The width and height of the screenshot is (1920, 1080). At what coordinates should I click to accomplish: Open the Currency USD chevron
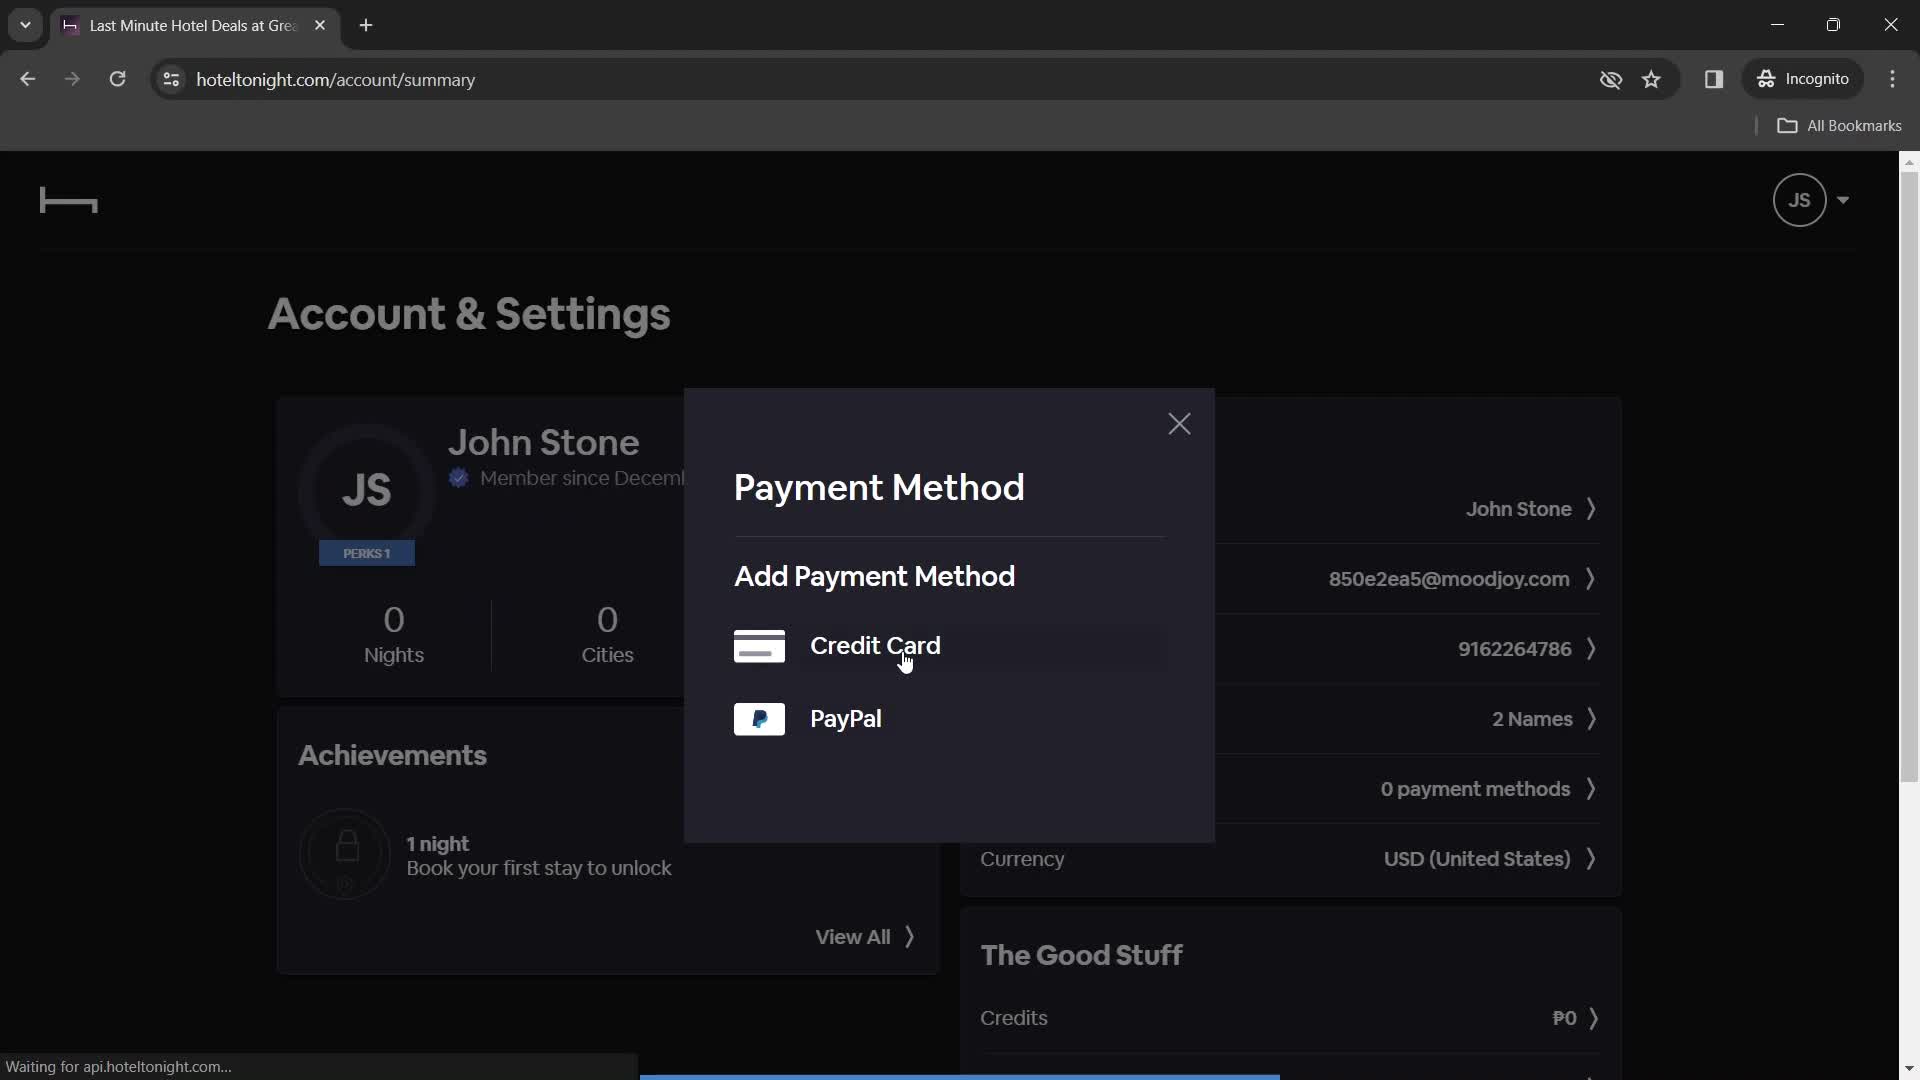(x=1591, y=859)
